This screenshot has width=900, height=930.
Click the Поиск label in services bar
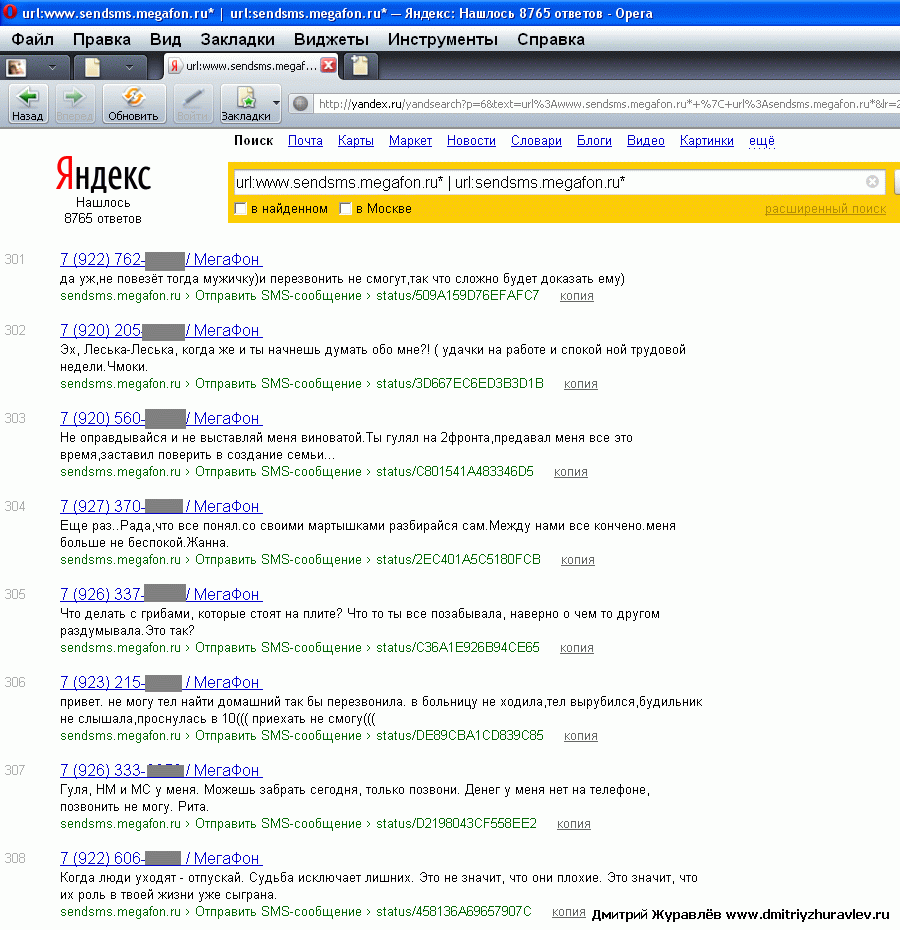(x=253, y=141)
